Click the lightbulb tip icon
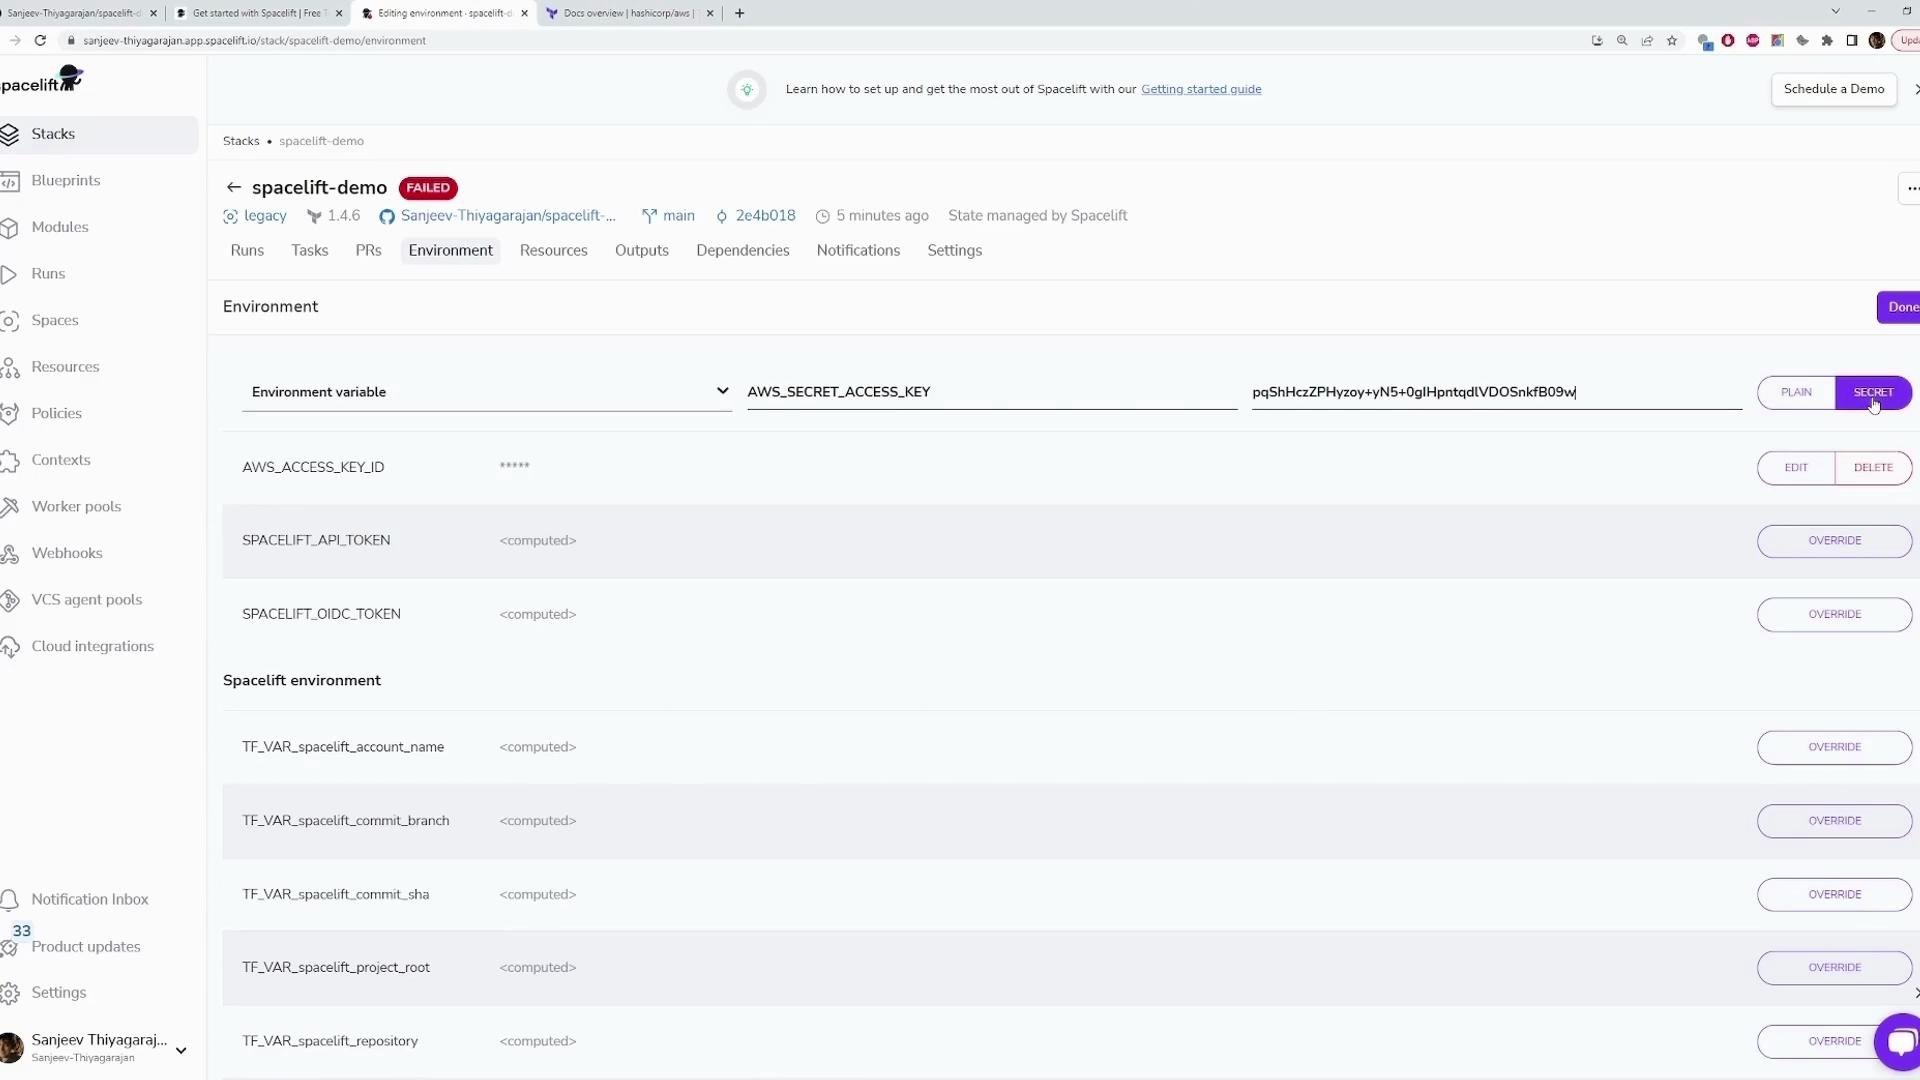The height and width of the screenshot is (1080, 1920). point(747,90)
